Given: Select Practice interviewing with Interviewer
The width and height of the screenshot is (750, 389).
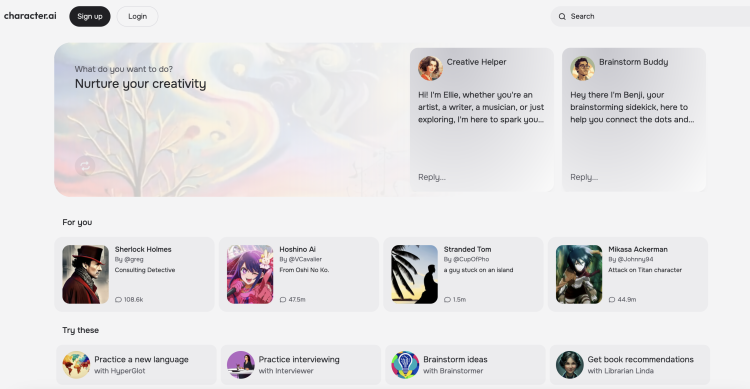Looking at the screenshot, I should tap(301, 365).
